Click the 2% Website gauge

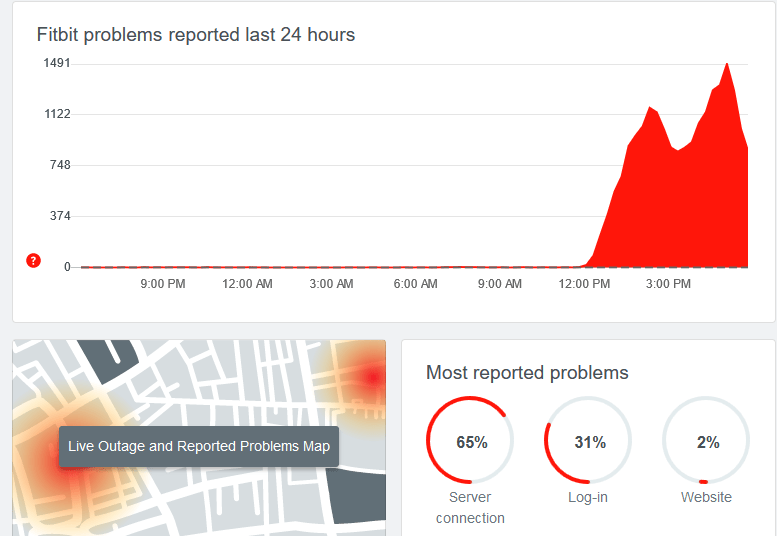706,442
